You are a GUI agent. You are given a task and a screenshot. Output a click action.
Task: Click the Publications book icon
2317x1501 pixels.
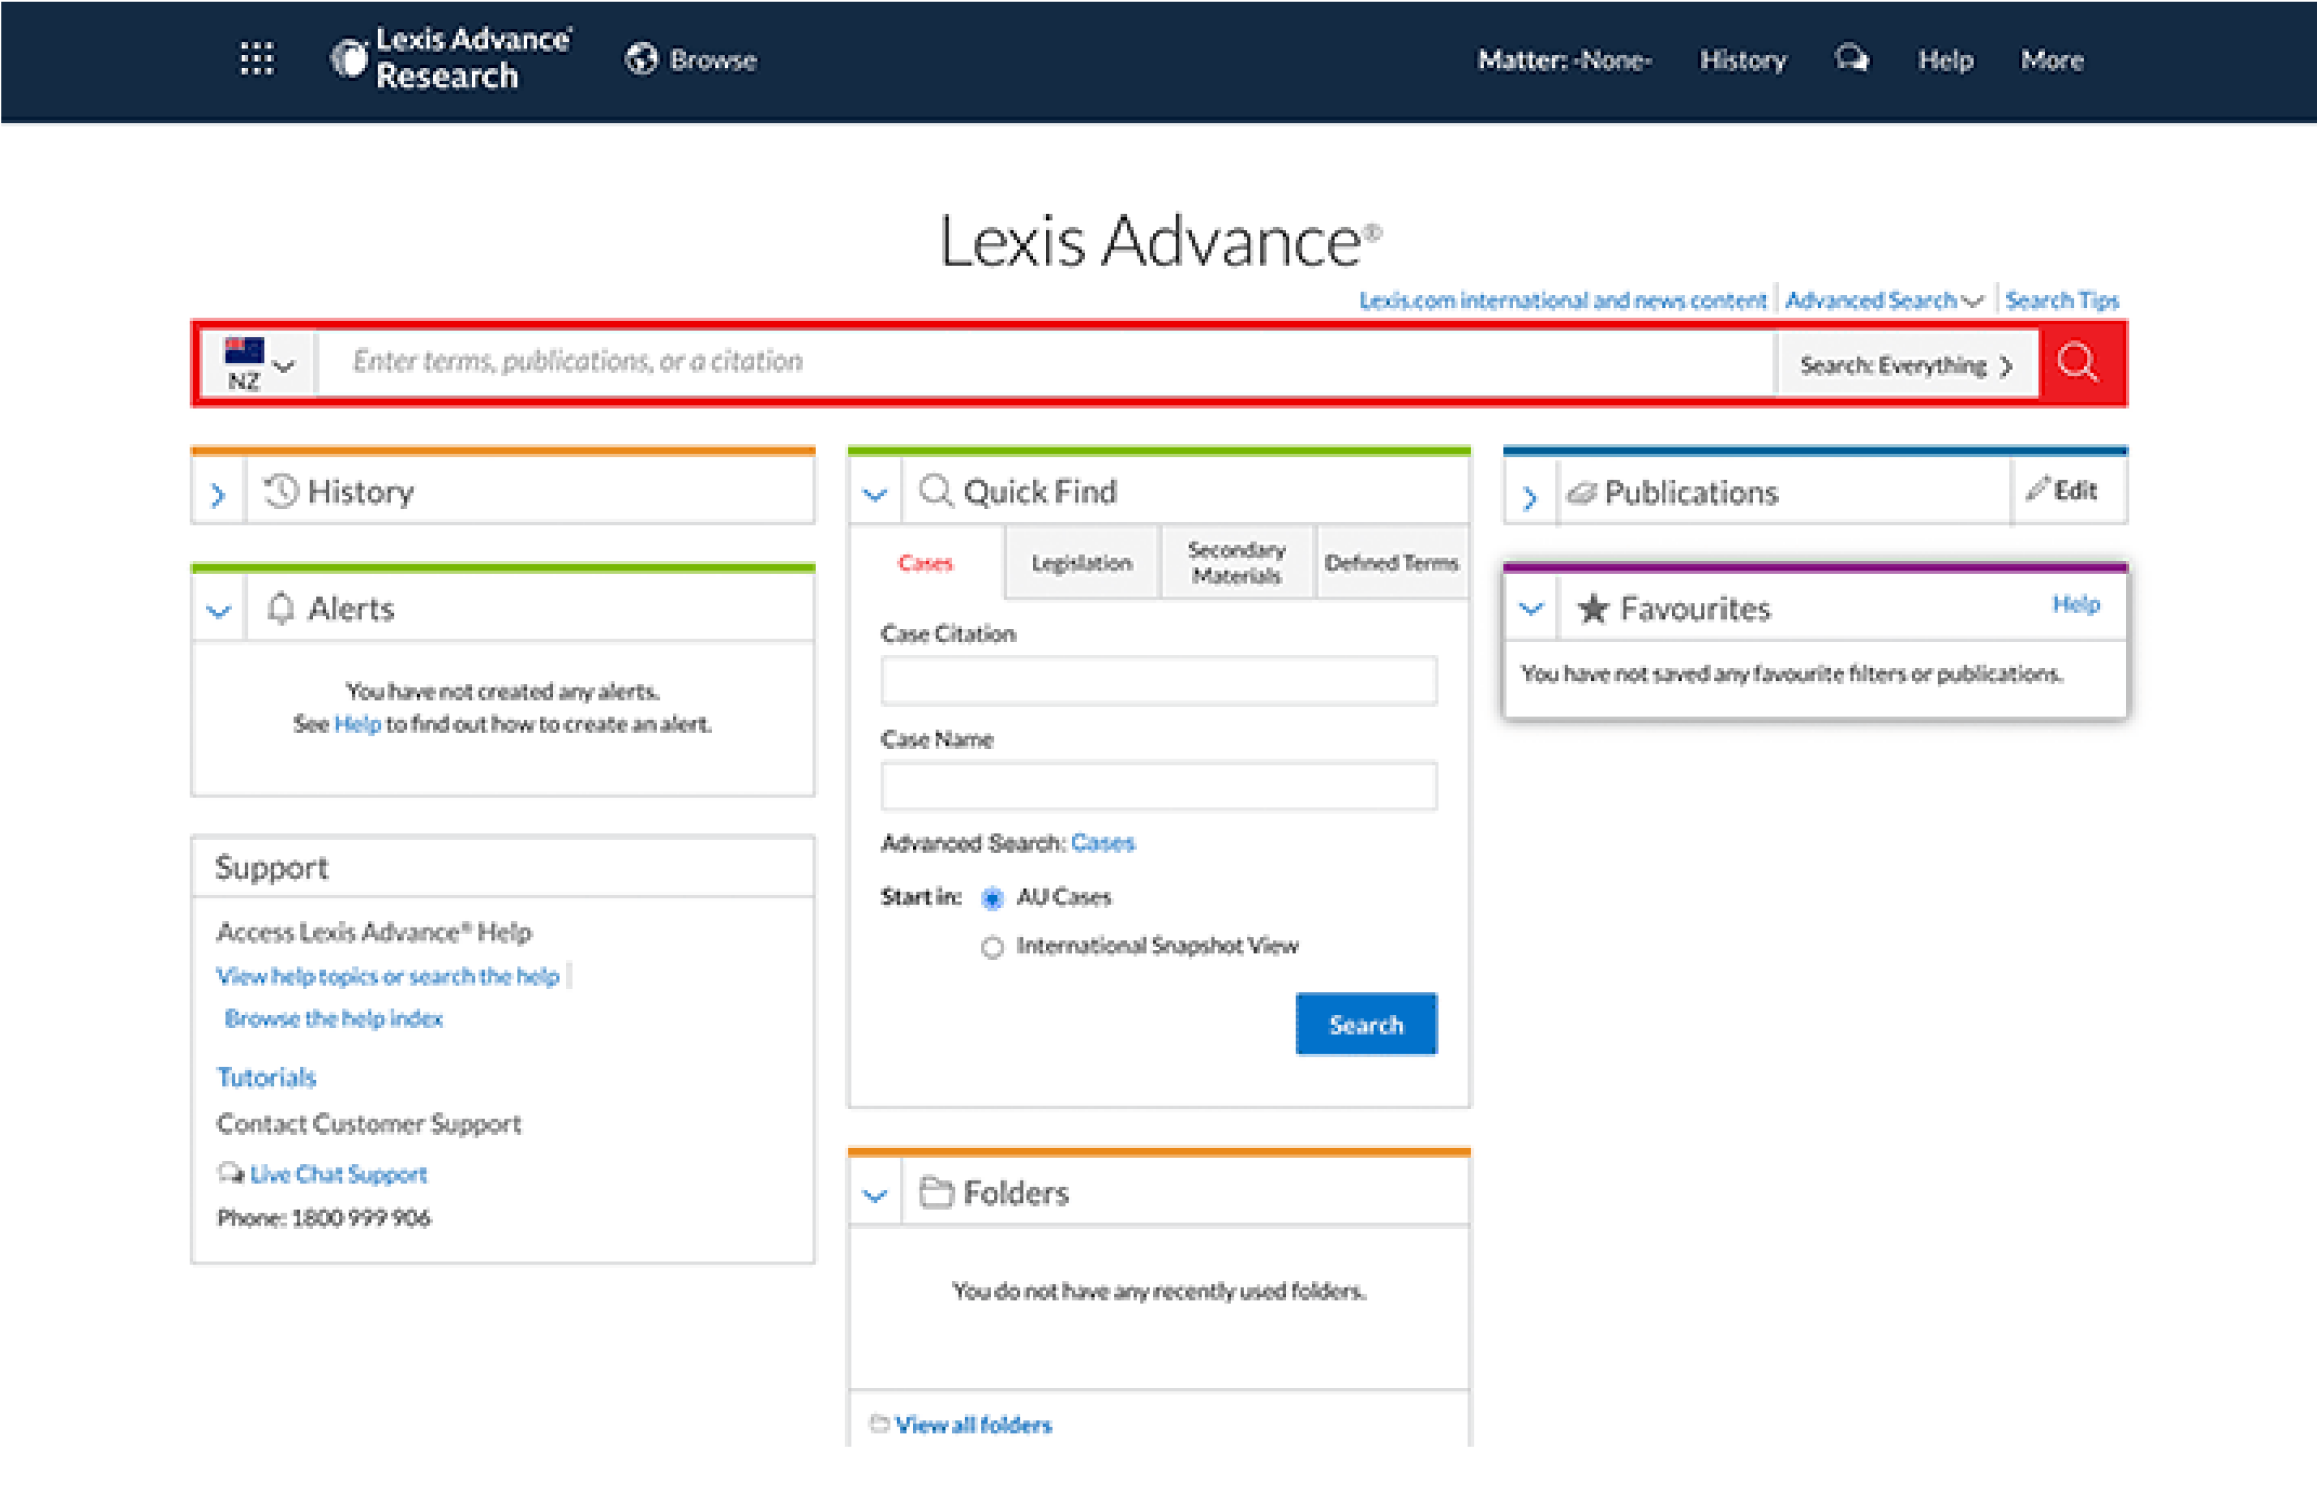(1581, 493)
